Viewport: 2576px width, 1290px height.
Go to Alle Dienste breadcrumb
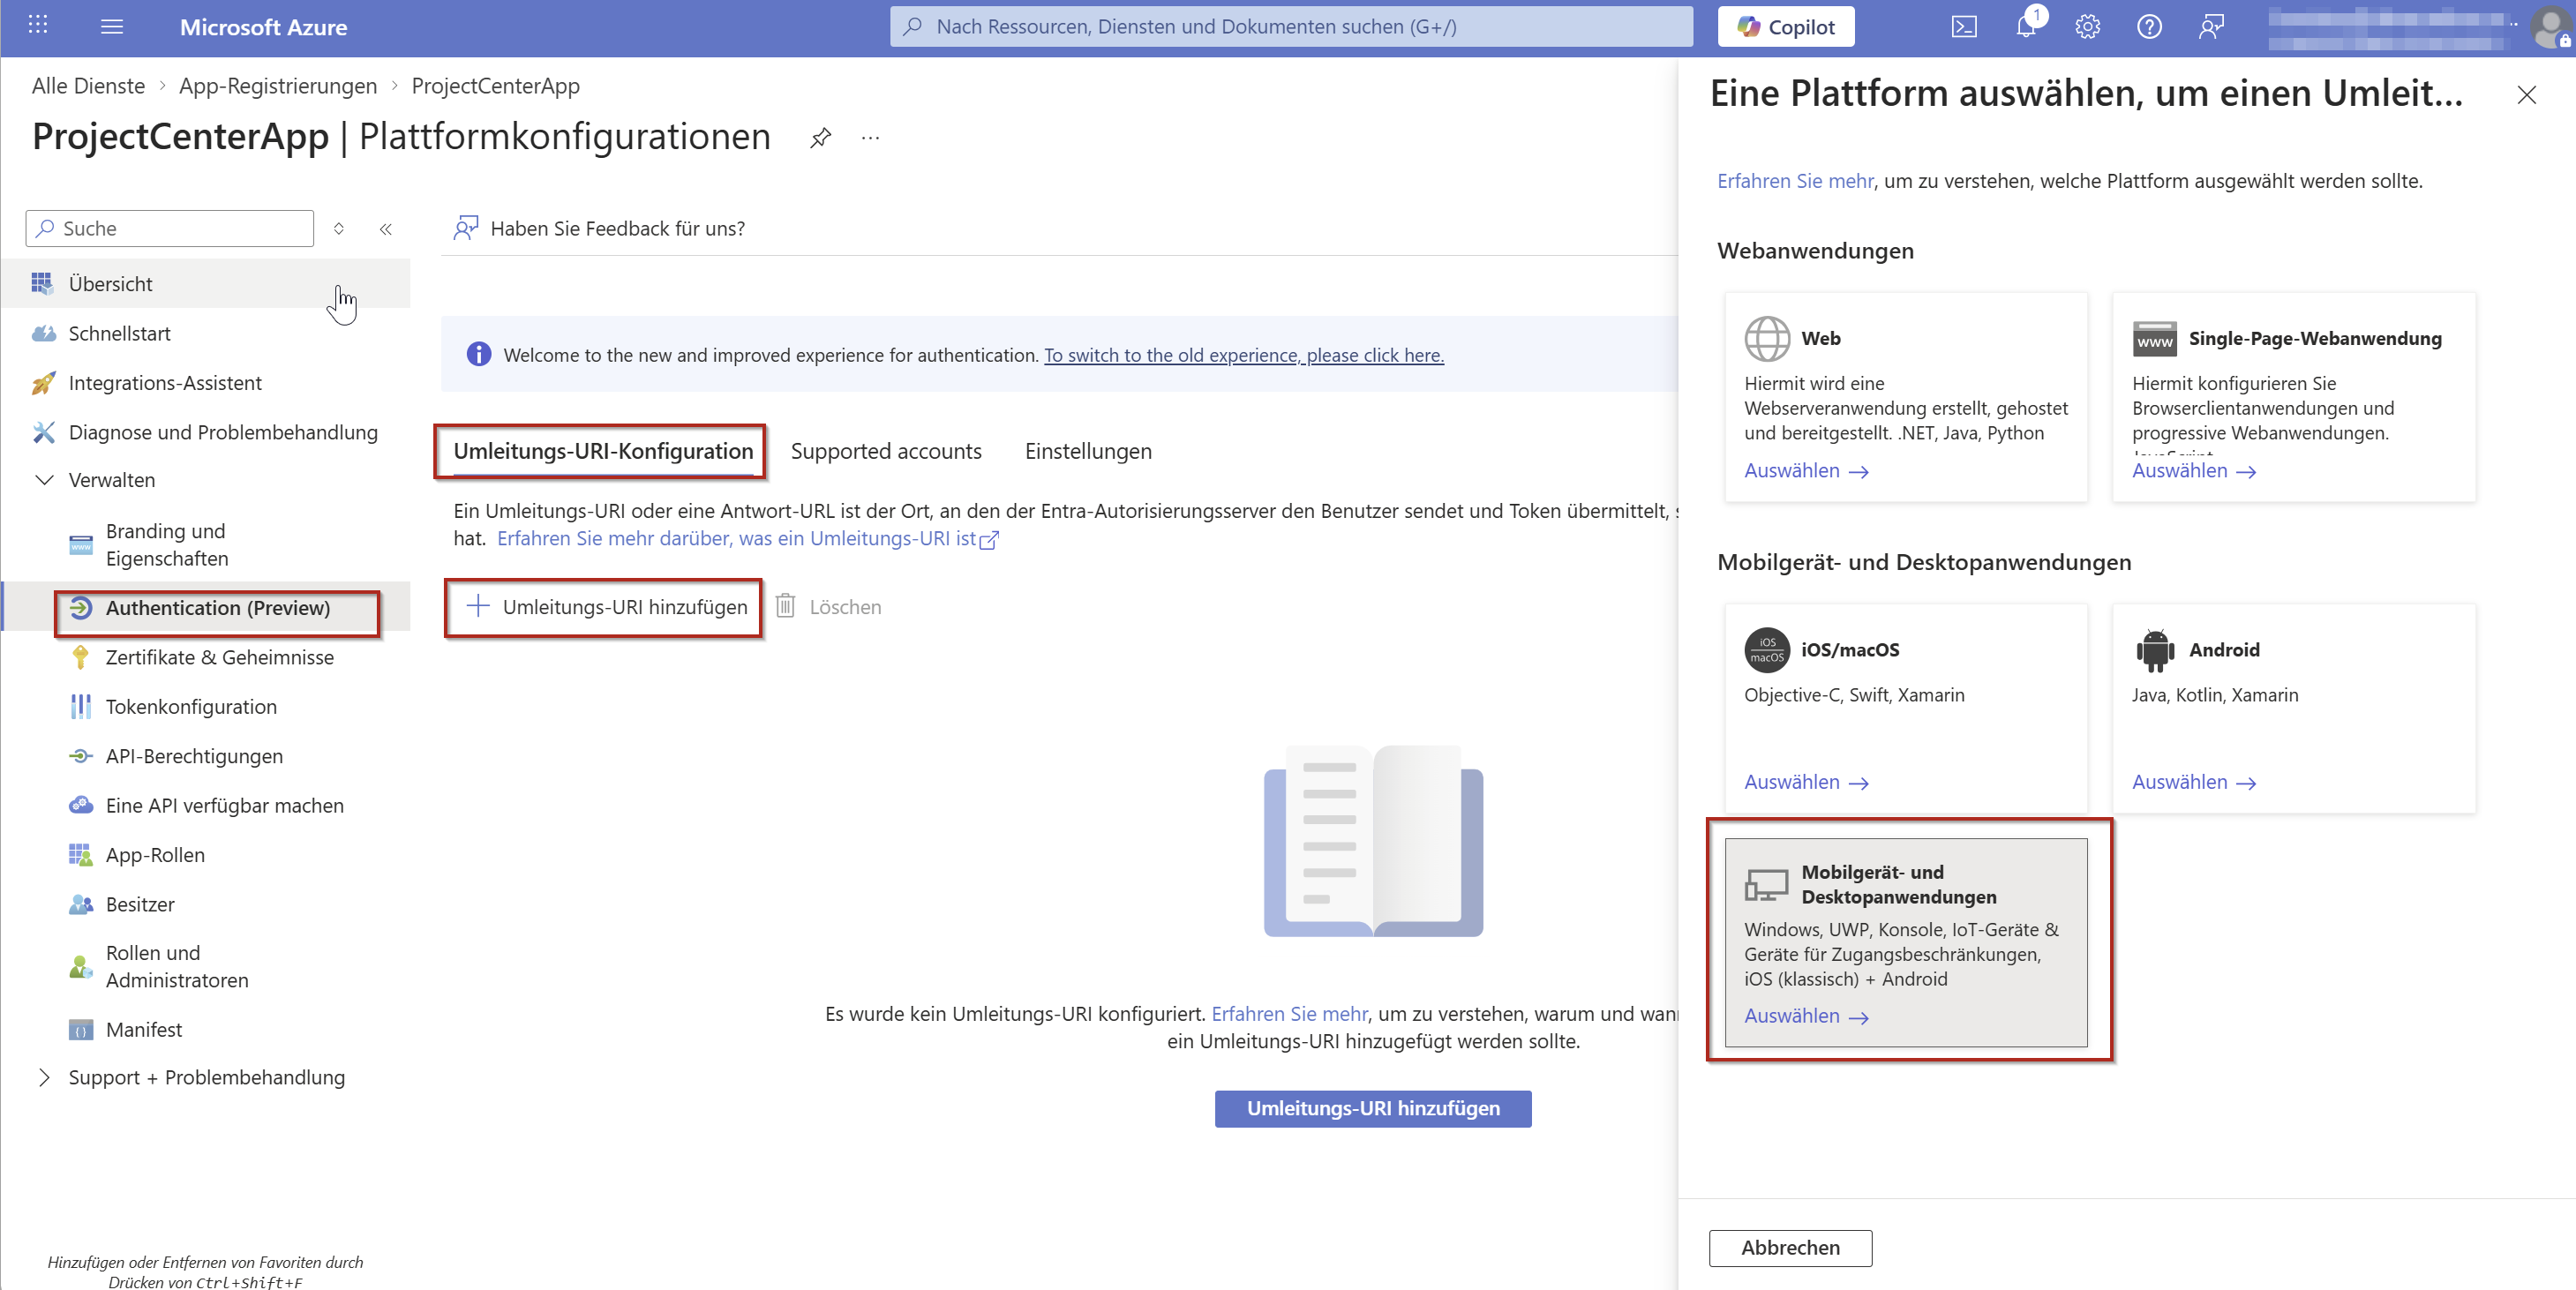[88, 86]
